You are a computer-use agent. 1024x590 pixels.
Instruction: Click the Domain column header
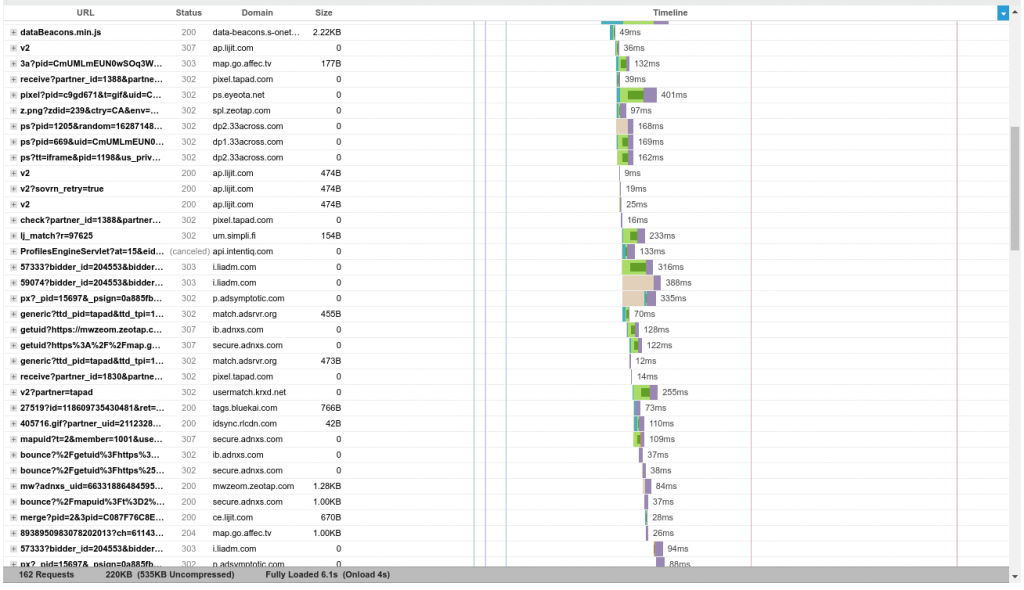(257, 13)
